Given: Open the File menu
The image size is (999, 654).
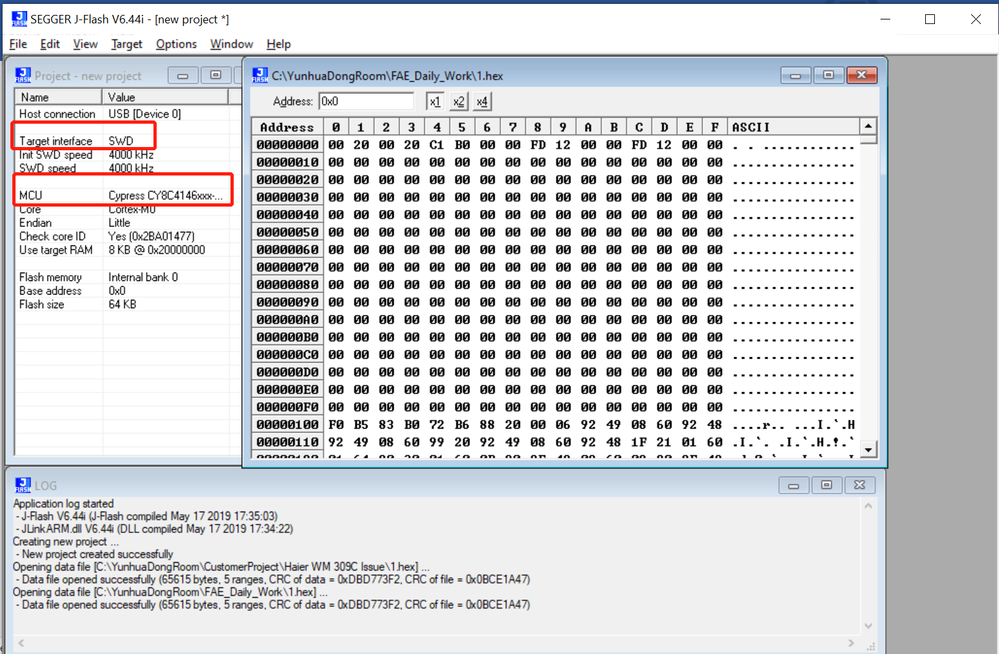Looking at the screenshot, I should 17,44.
